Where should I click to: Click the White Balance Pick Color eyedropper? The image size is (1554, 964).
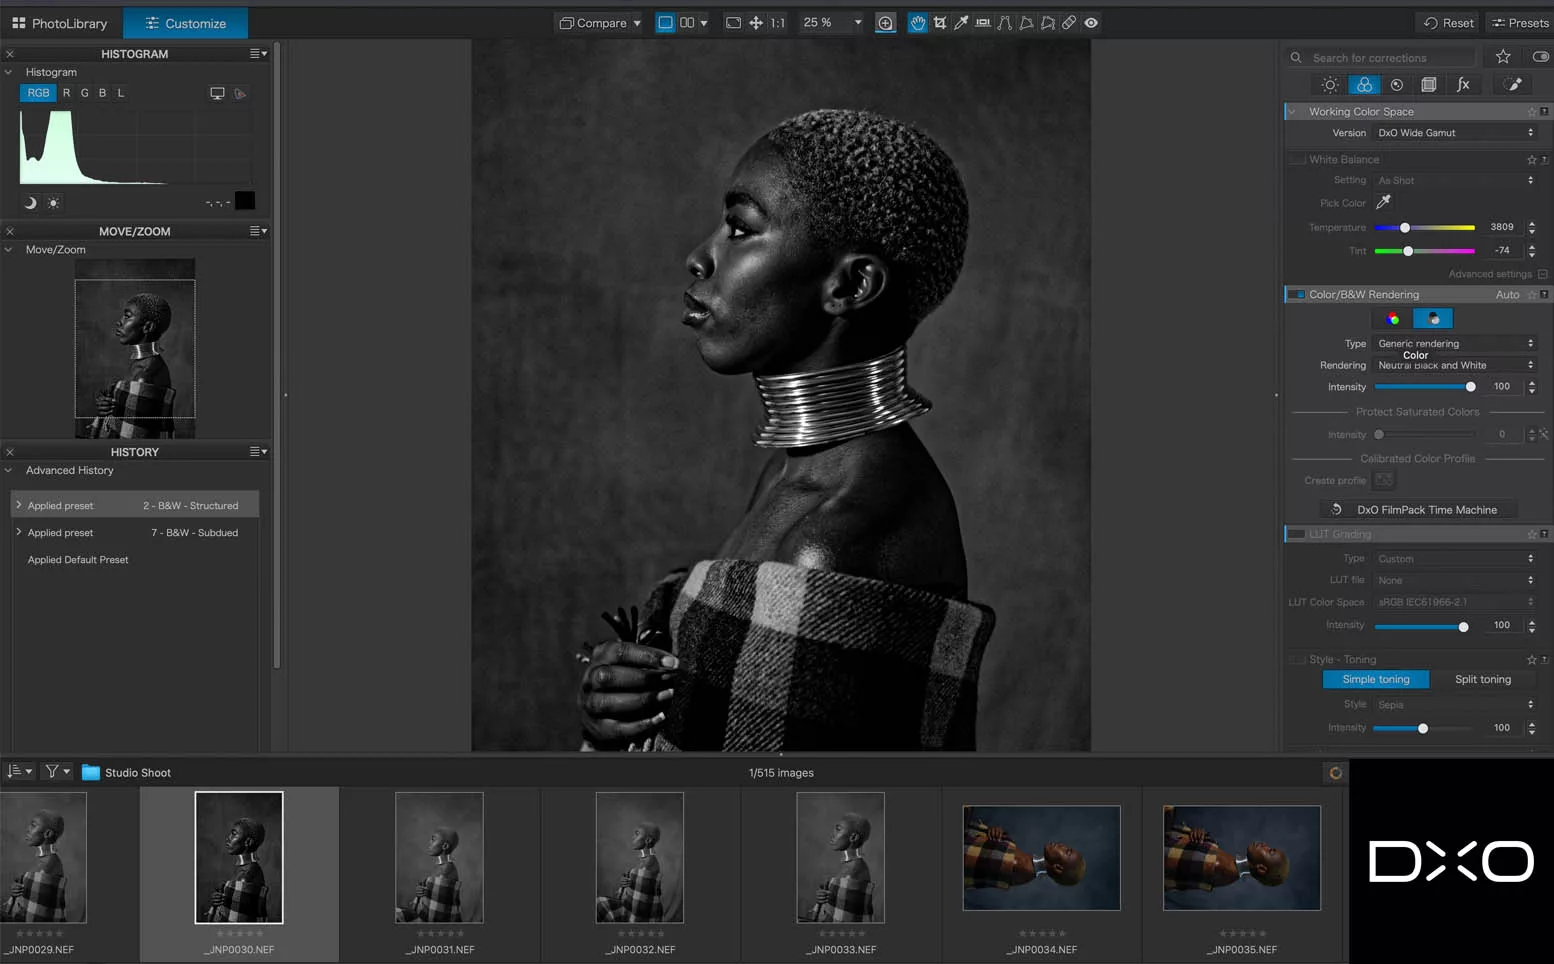[x=1383, y=203]
